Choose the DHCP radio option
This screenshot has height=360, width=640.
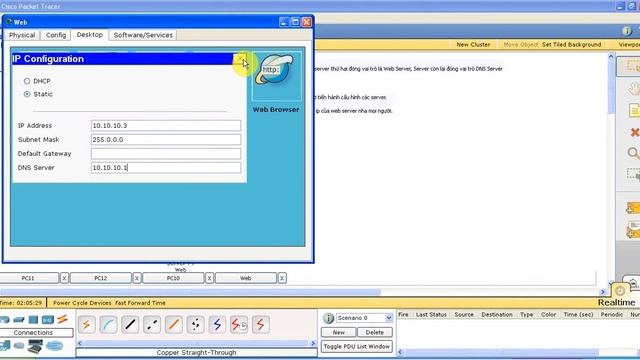27,81
